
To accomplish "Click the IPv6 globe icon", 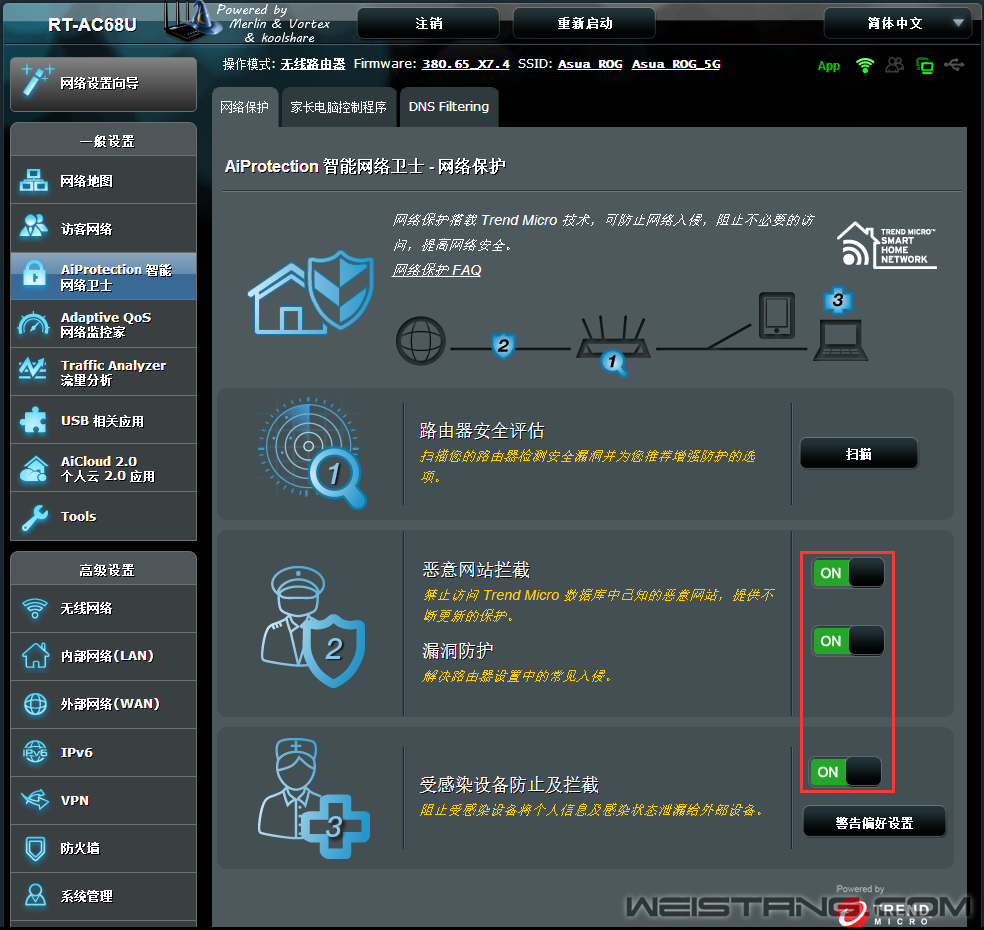I will coord(35,752).
